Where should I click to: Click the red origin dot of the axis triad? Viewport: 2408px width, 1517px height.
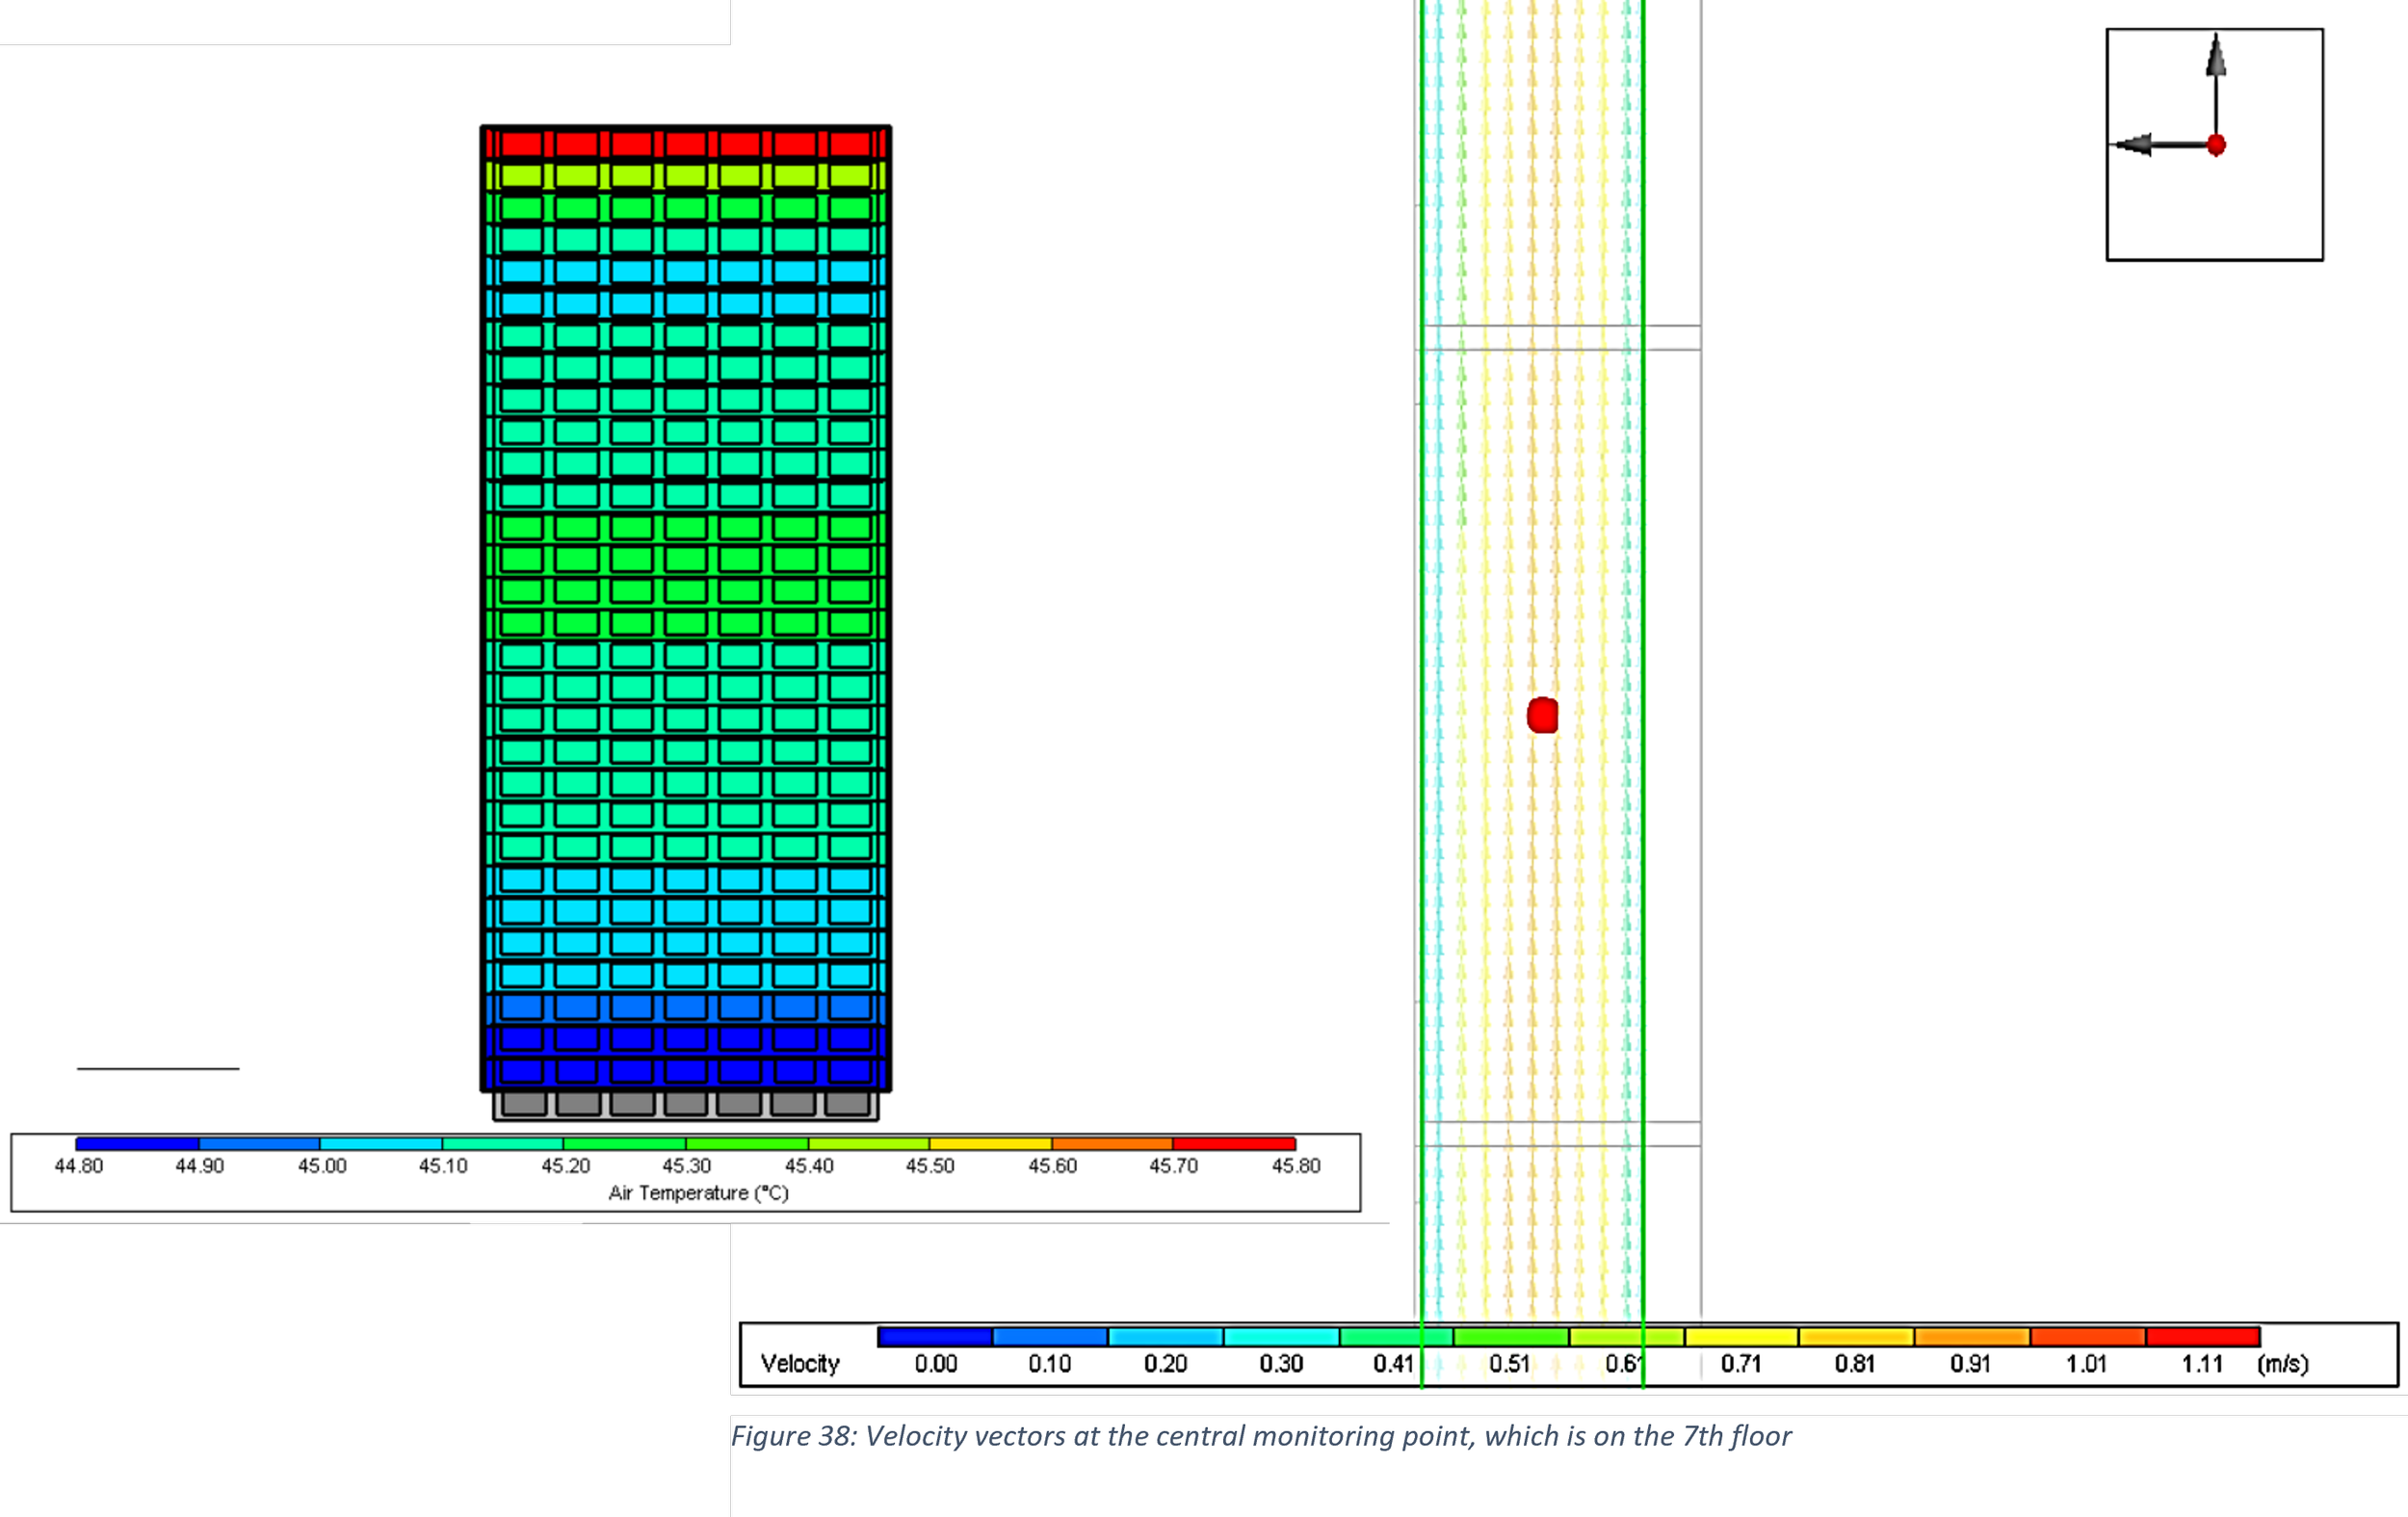[2216, 145]
